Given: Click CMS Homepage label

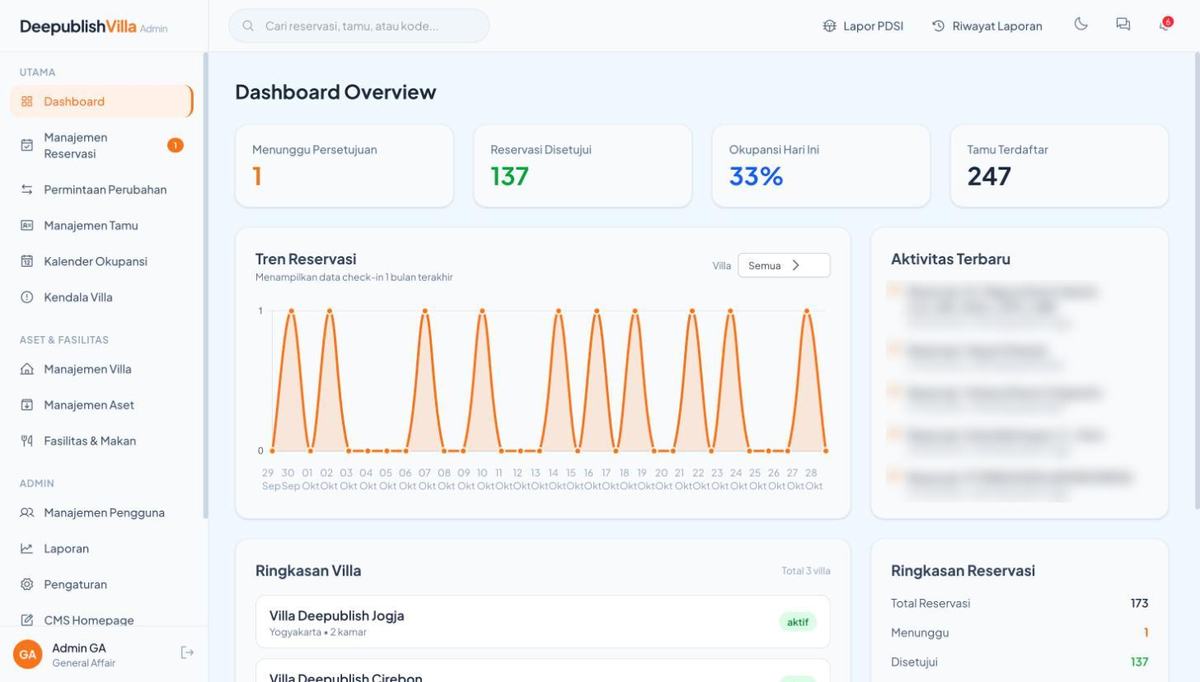Looking at the screenshot, I should 89,620.
